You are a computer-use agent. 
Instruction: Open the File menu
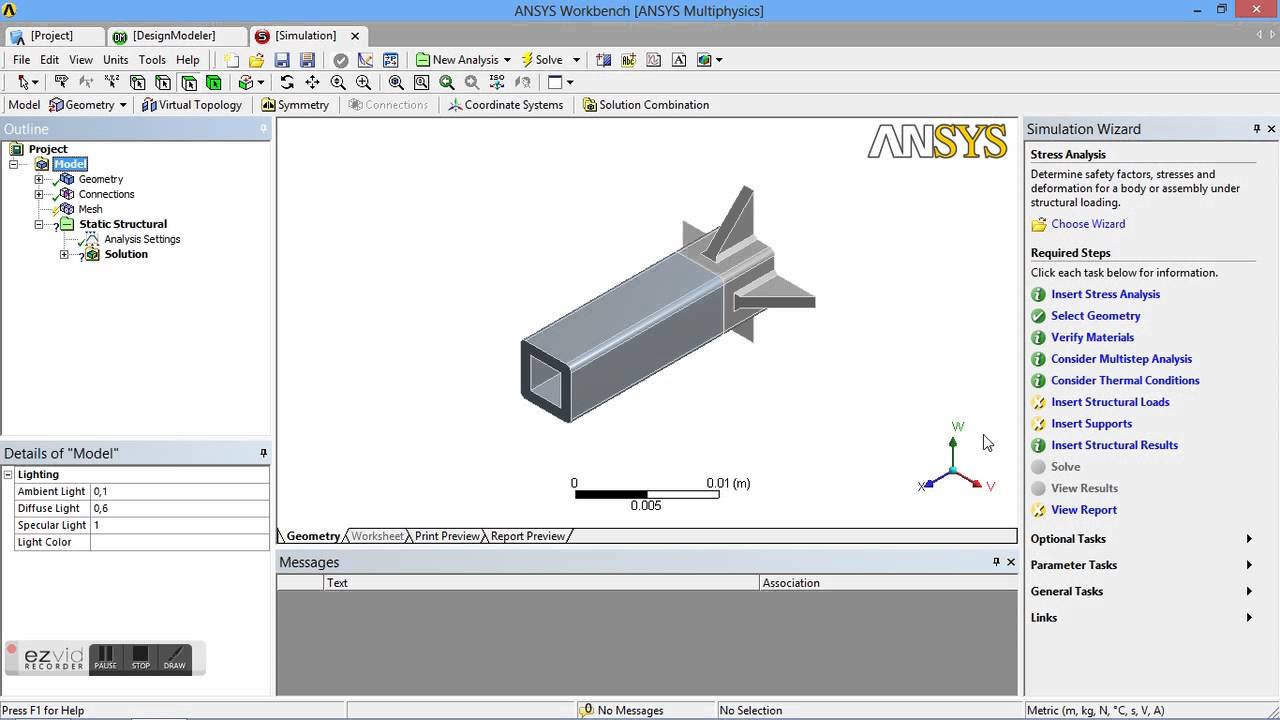(21, 60)
